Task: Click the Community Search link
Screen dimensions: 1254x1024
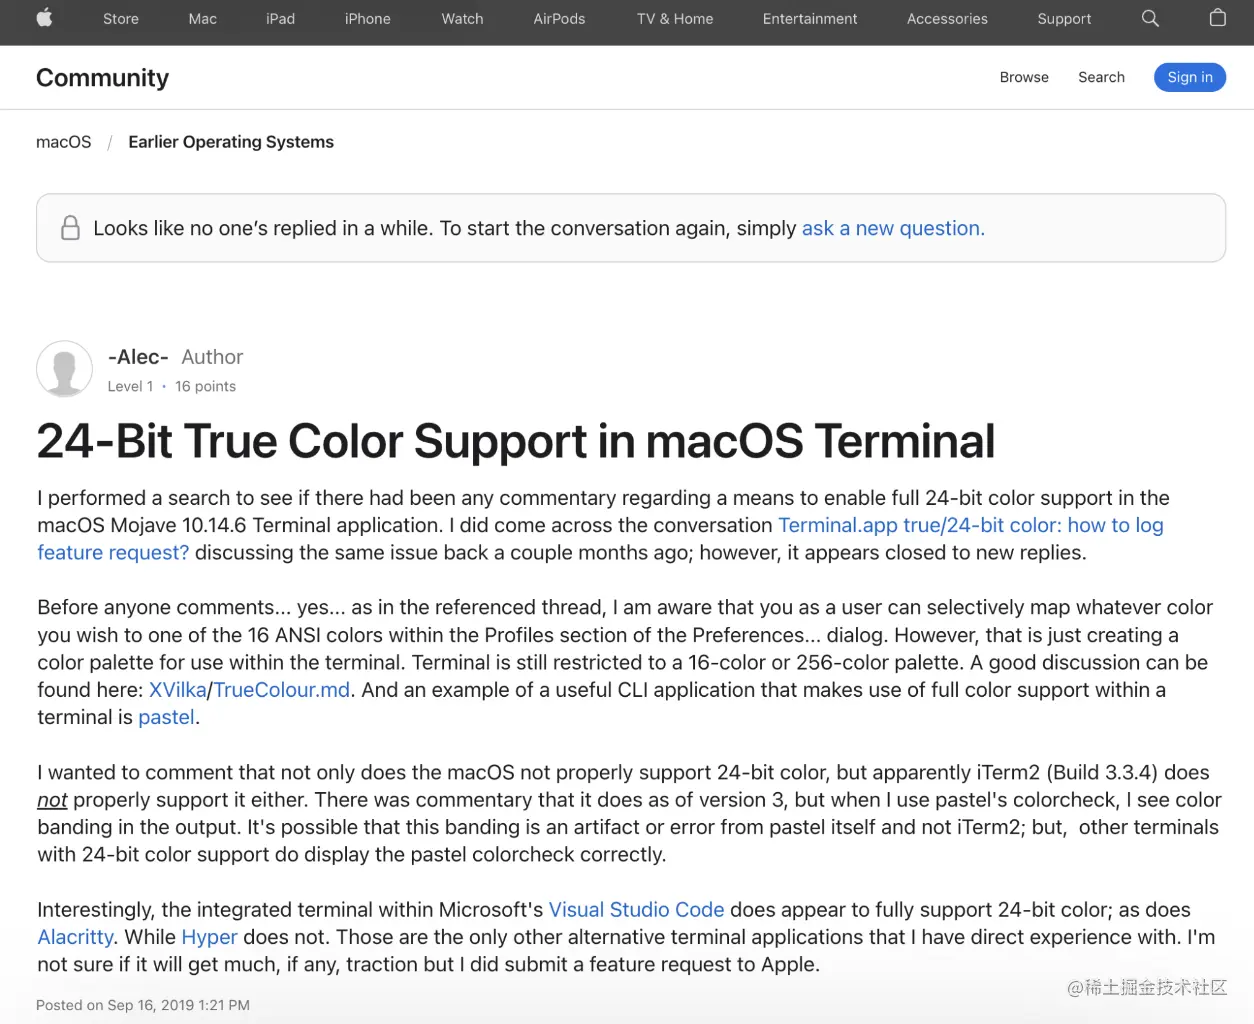Action: [x=1101, y=77]
